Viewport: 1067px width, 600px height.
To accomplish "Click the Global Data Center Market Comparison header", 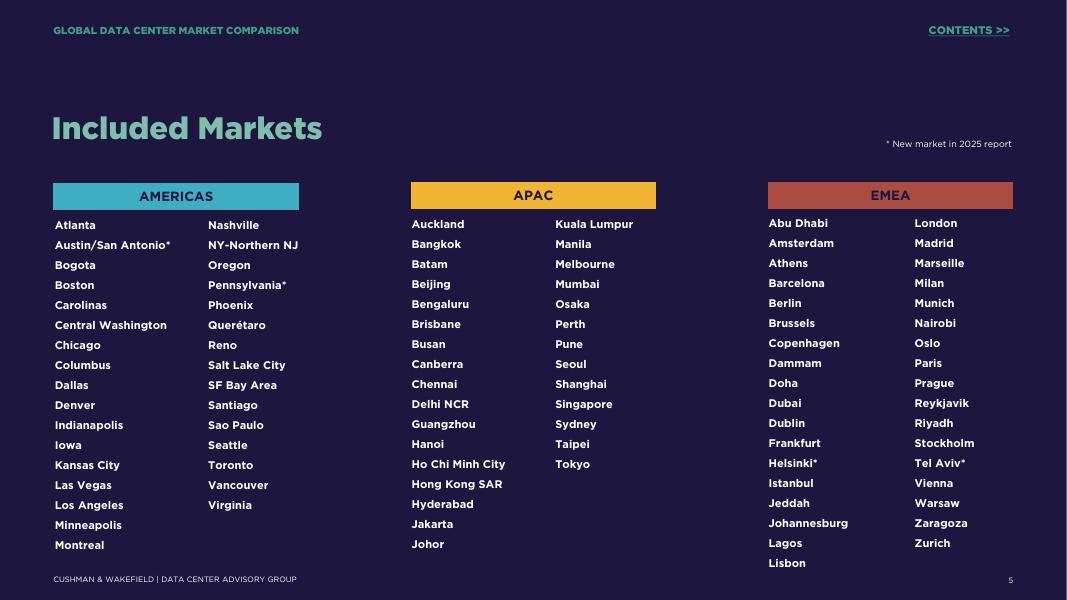I will [176, 30].
